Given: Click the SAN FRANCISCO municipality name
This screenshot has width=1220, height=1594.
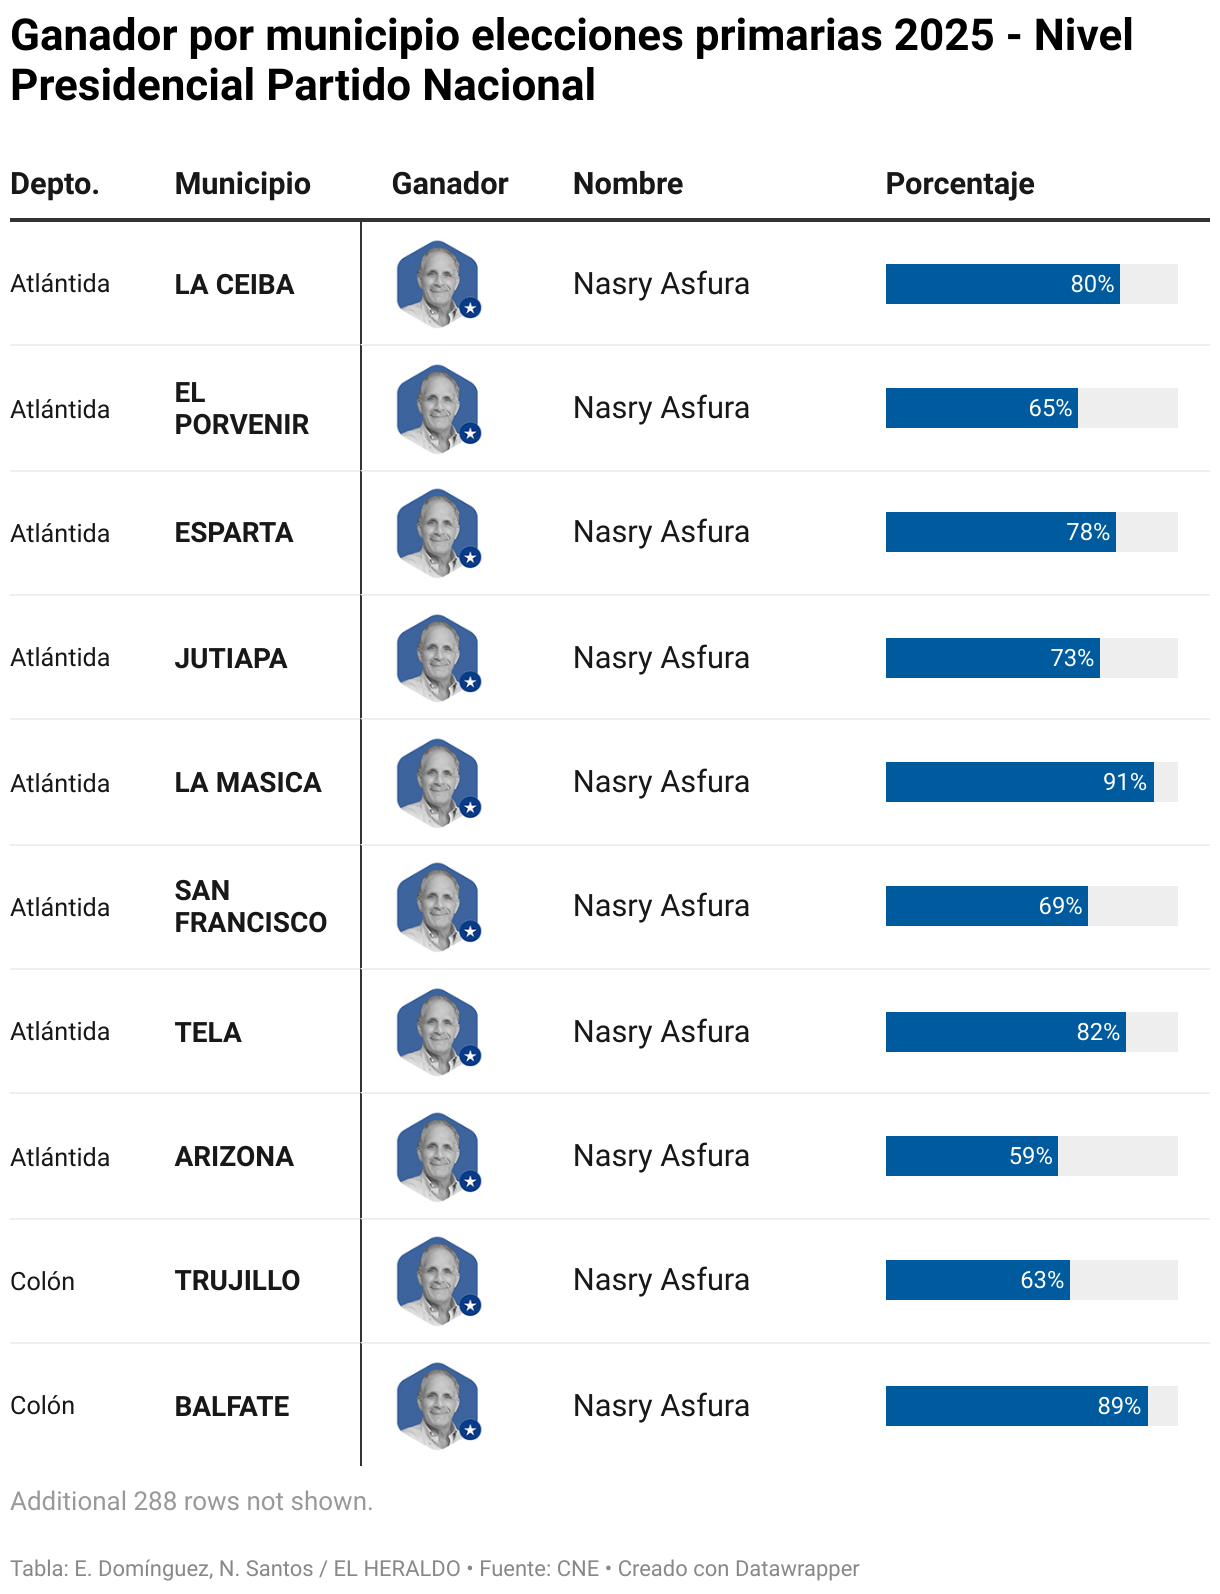Looking at the screenshot, I should coord(251,906).
